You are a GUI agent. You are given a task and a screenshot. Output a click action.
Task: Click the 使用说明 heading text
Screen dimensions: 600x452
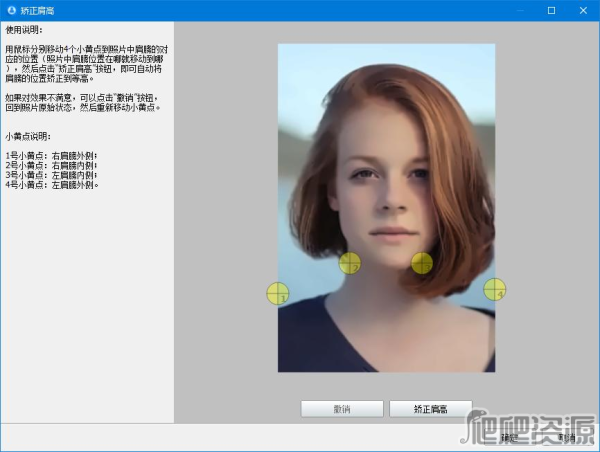[25, 30]
